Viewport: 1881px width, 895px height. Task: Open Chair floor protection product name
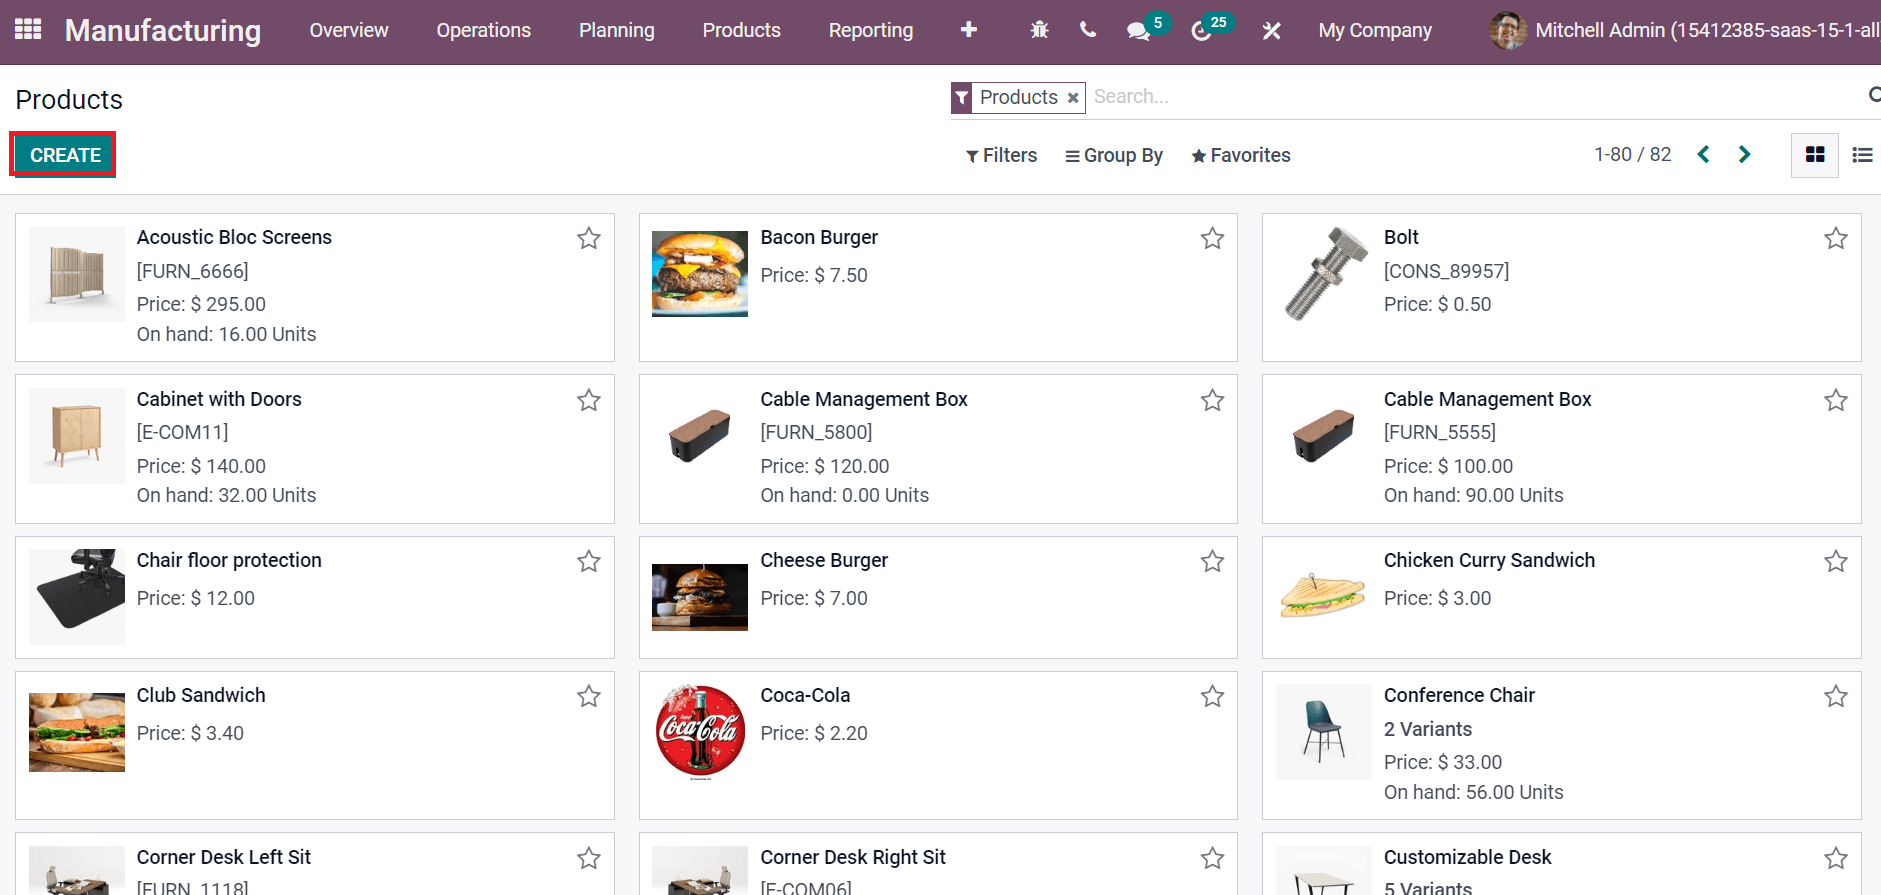coord(229,560)
